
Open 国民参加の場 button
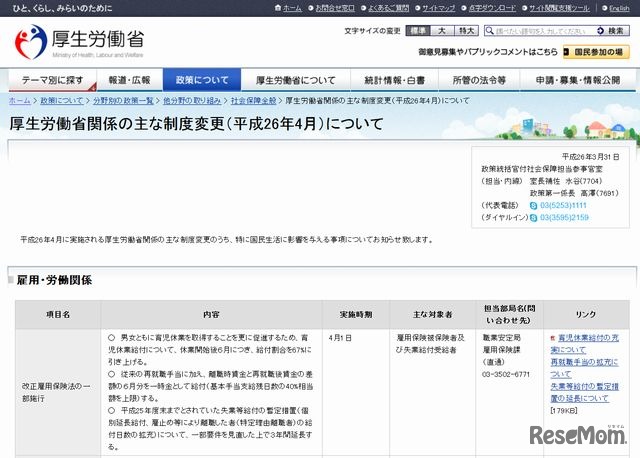click(596, 52)
